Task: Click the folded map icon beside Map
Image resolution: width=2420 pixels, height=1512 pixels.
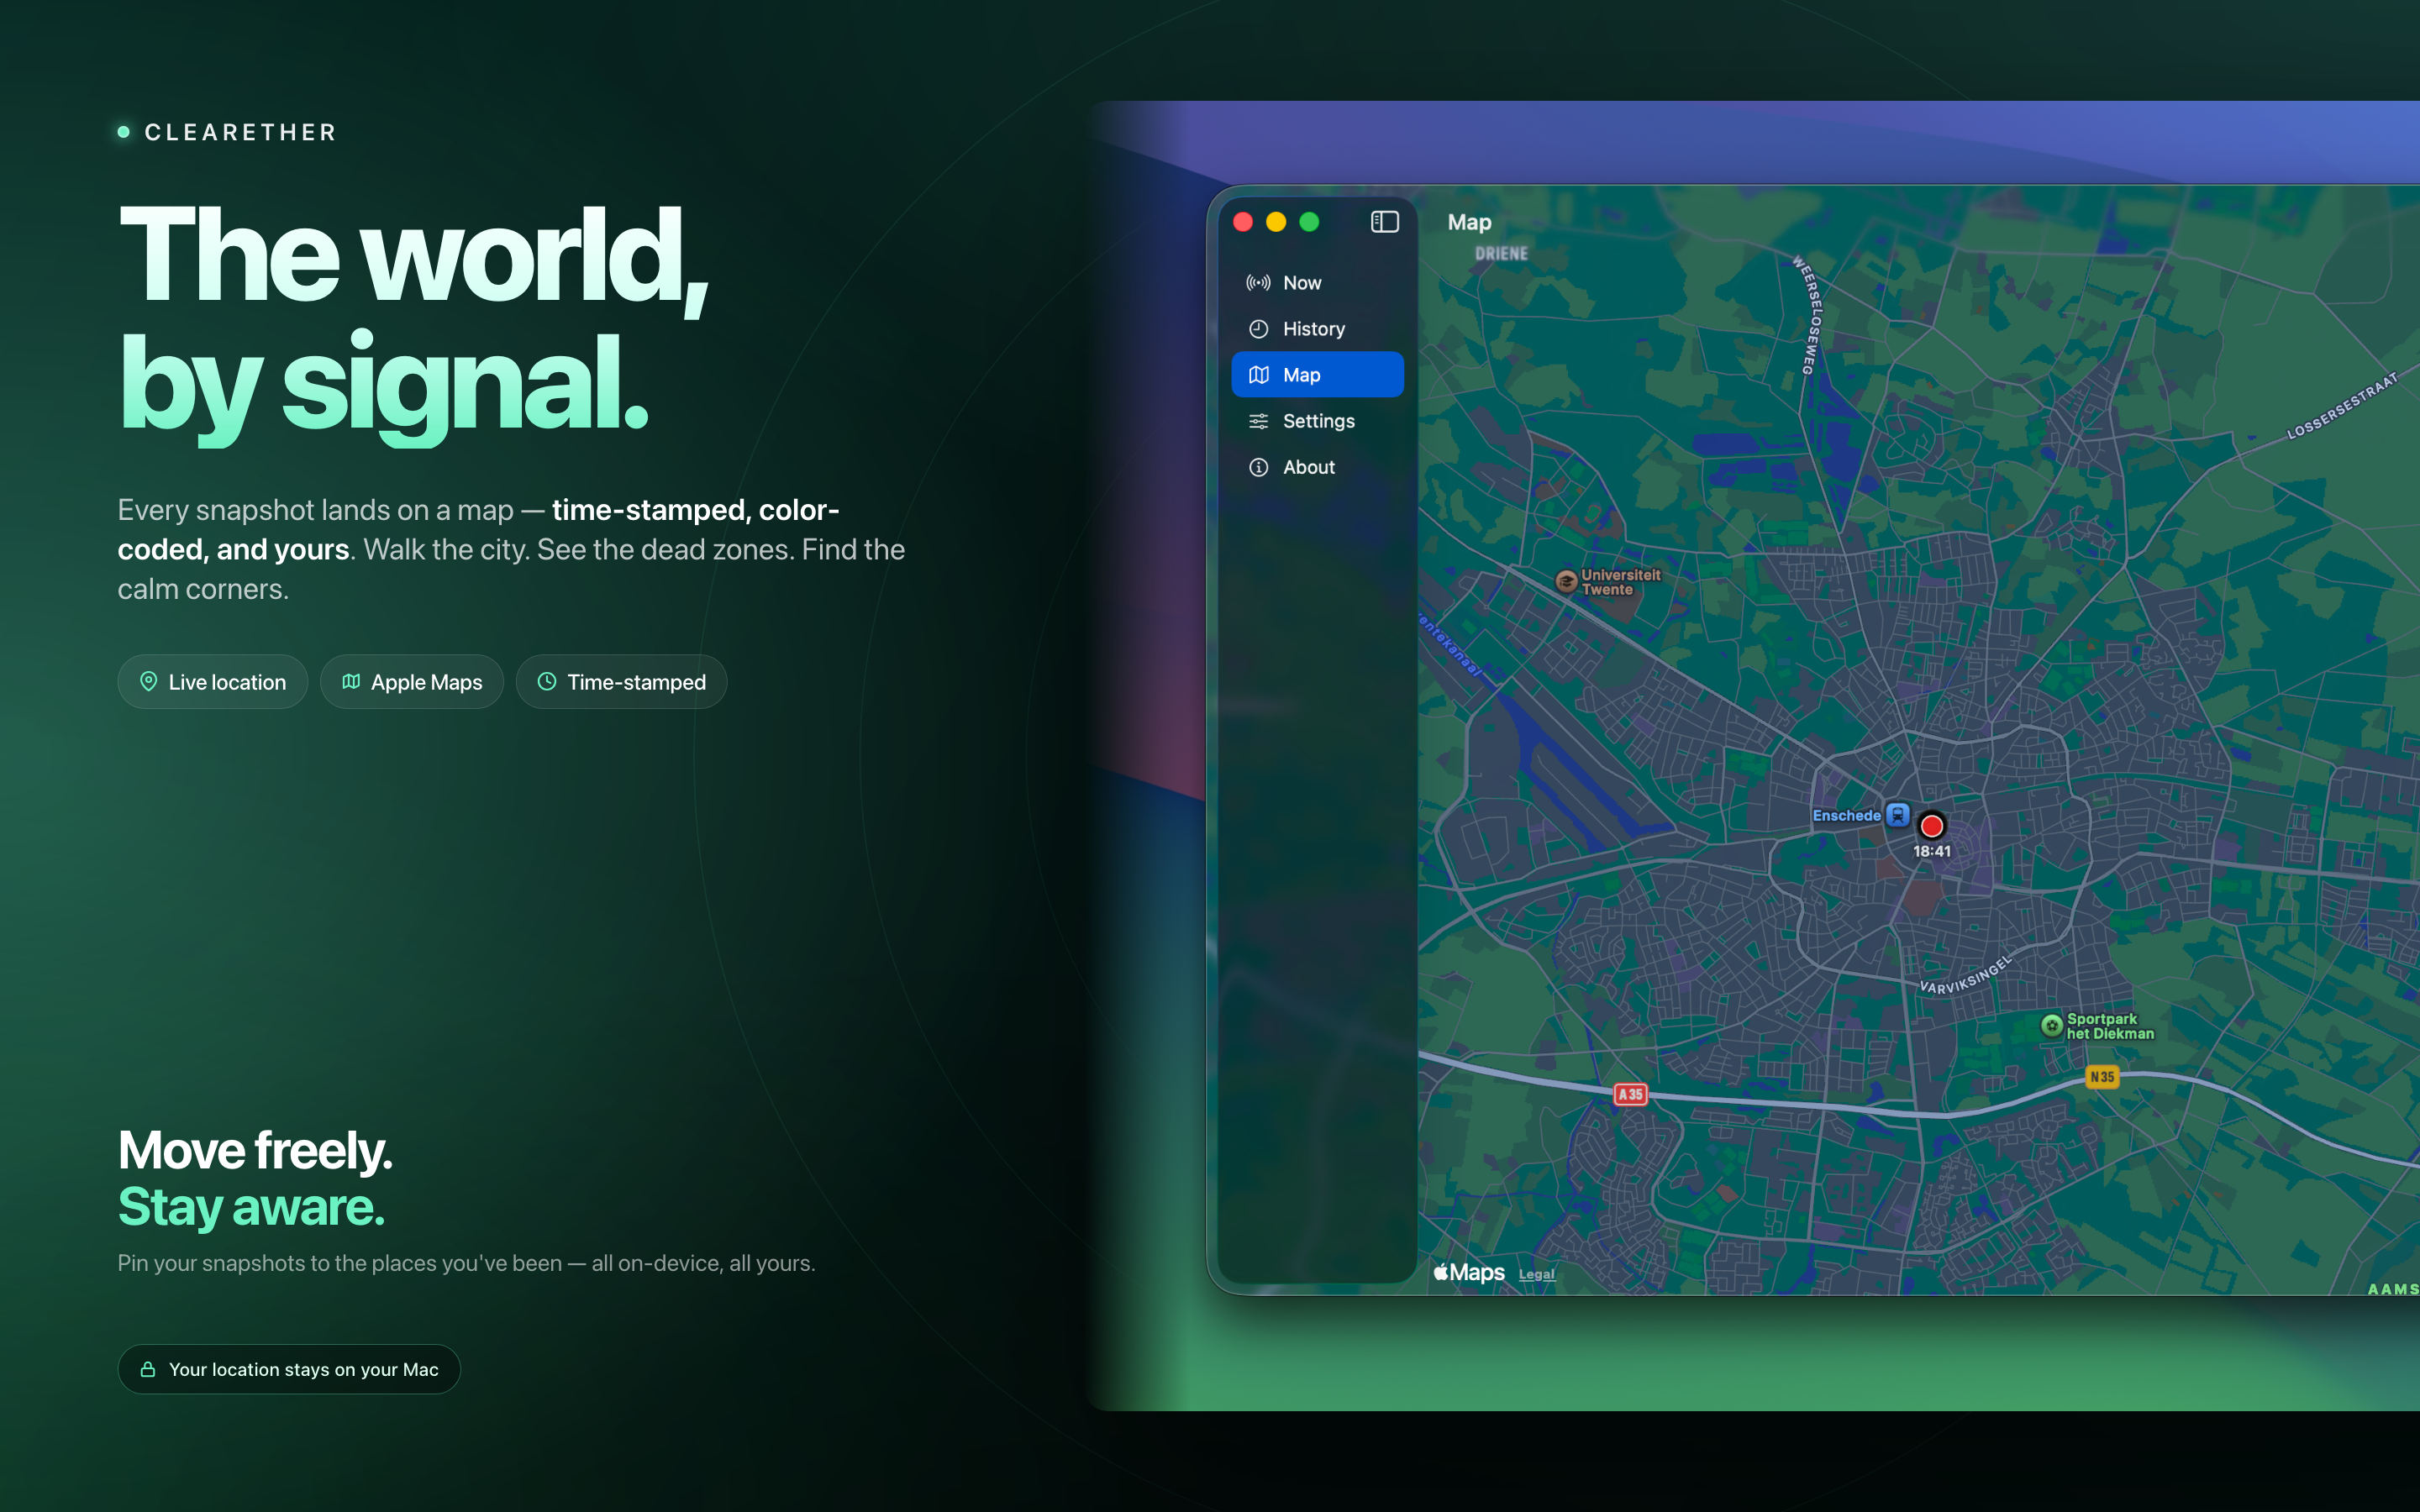Action: click(1258, 375)
